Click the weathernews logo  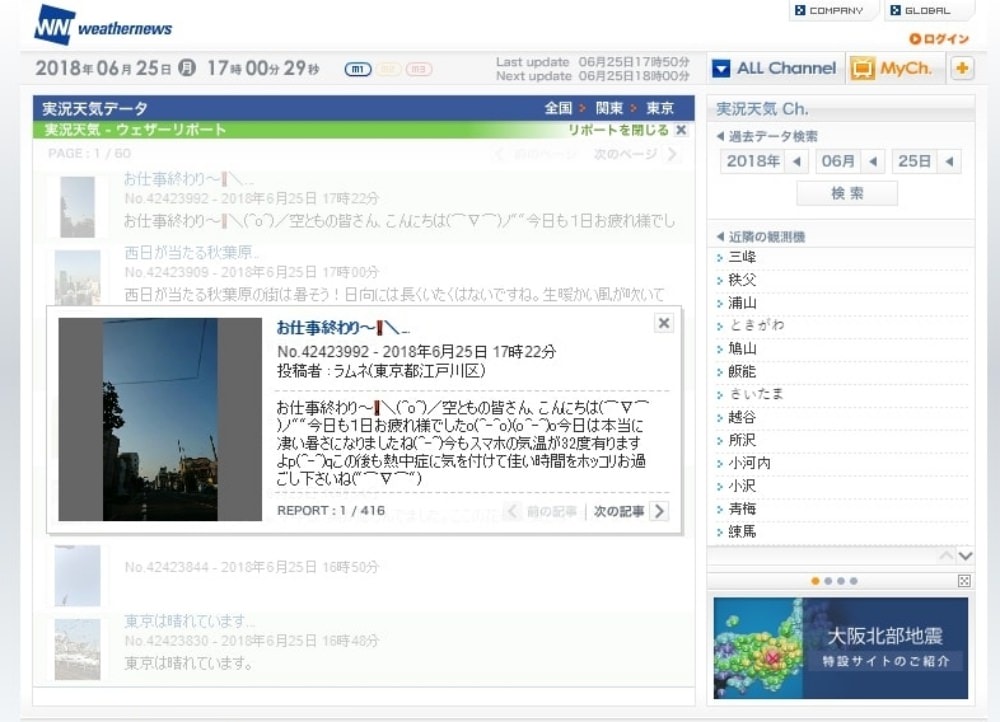click(103, 25)
